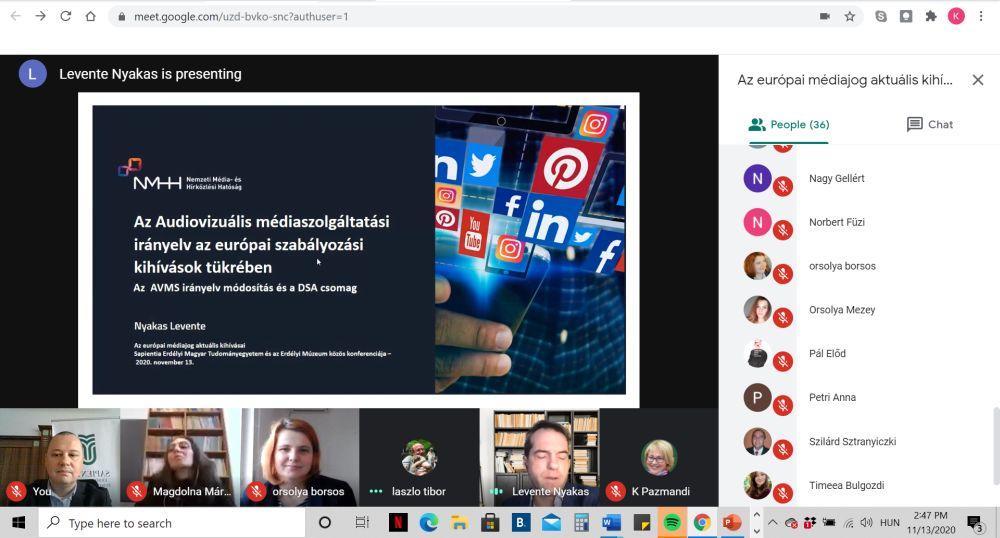Viewport: 1000px width, 538px height.
Task: Open the People (36) tab
Action: [788, 125]
